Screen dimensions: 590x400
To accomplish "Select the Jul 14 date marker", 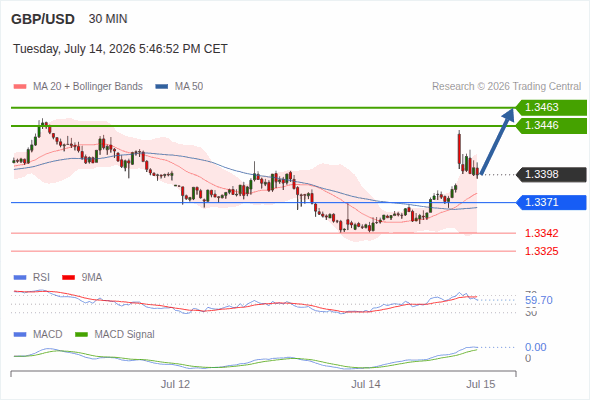I will coord(366,384).
